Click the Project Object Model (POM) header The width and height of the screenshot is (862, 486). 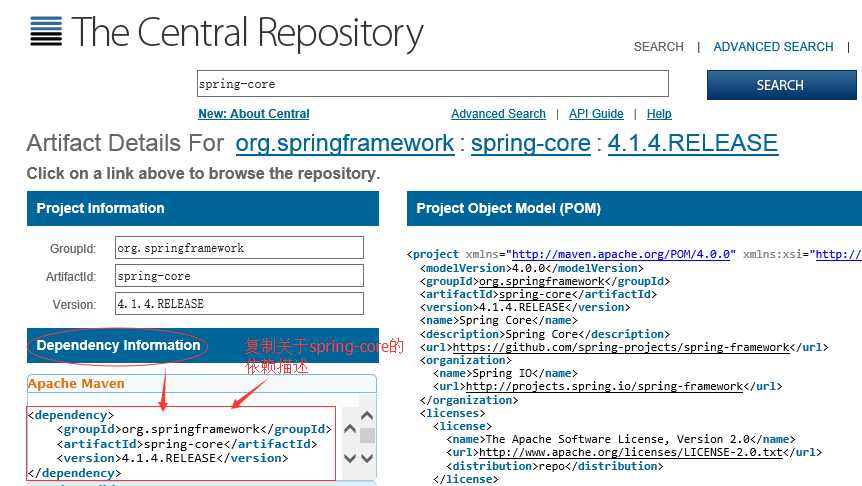(x=634, y=208)
